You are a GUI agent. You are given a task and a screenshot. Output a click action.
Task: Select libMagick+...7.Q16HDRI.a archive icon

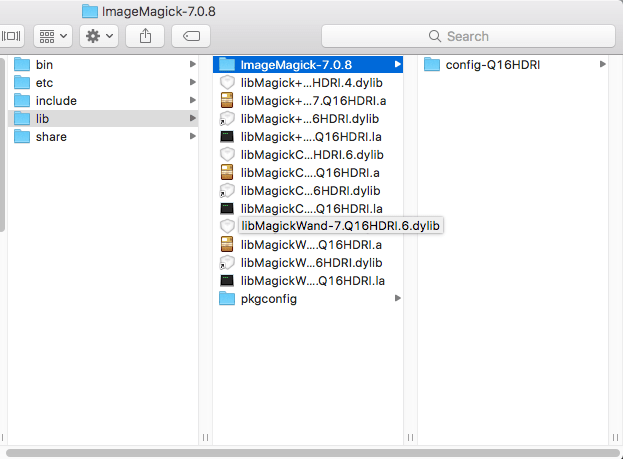coord(227,101)
